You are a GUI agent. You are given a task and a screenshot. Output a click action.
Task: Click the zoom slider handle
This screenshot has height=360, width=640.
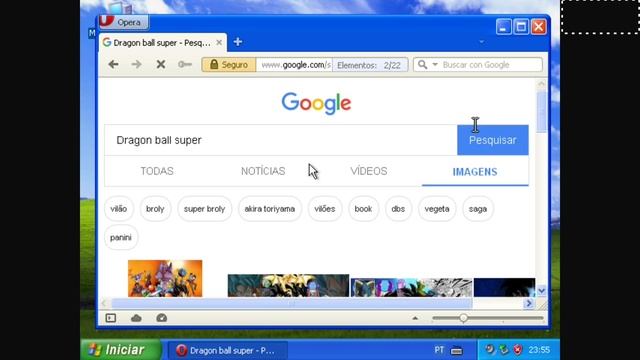pos(463,318)
